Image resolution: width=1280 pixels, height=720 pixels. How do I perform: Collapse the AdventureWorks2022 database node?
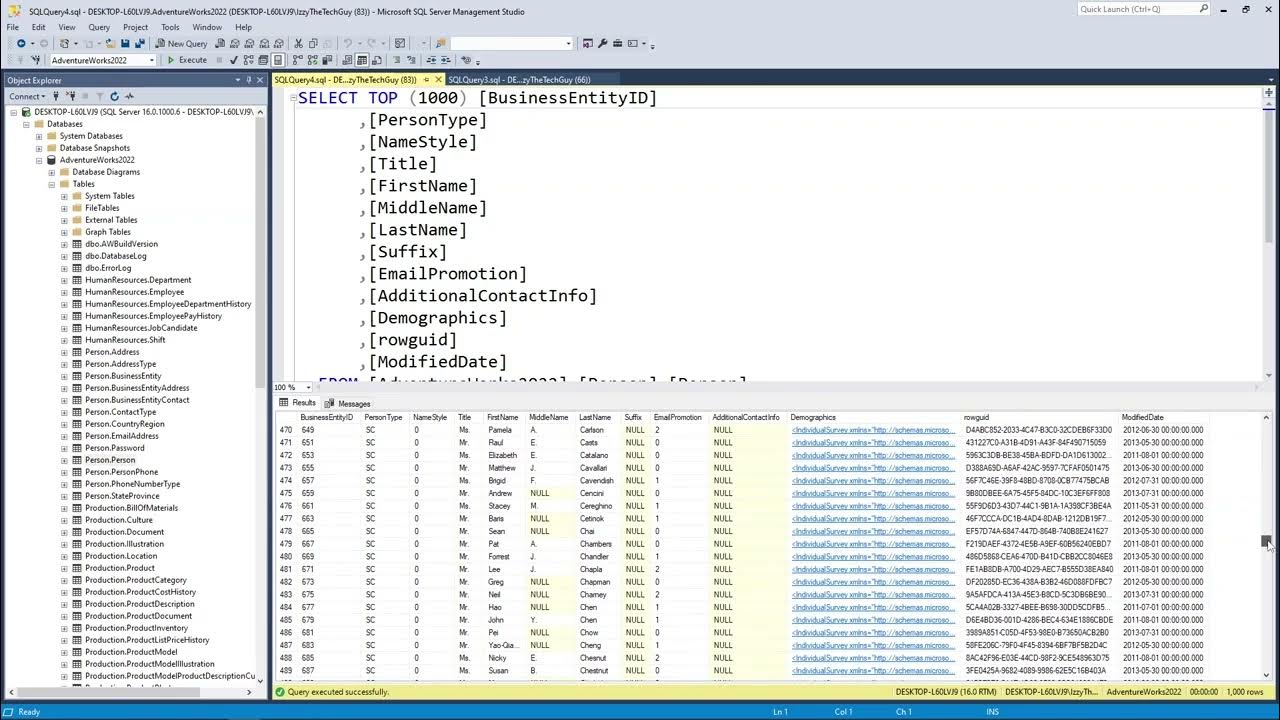tap(39, 160)
